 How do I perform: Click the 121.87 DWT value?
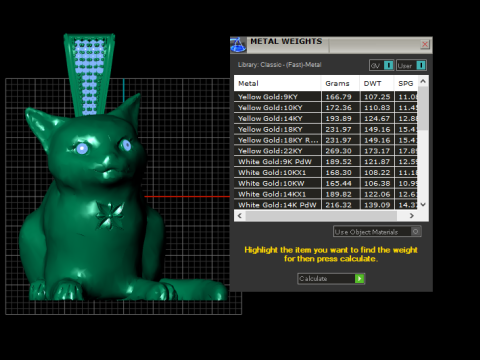click(377, 162)
